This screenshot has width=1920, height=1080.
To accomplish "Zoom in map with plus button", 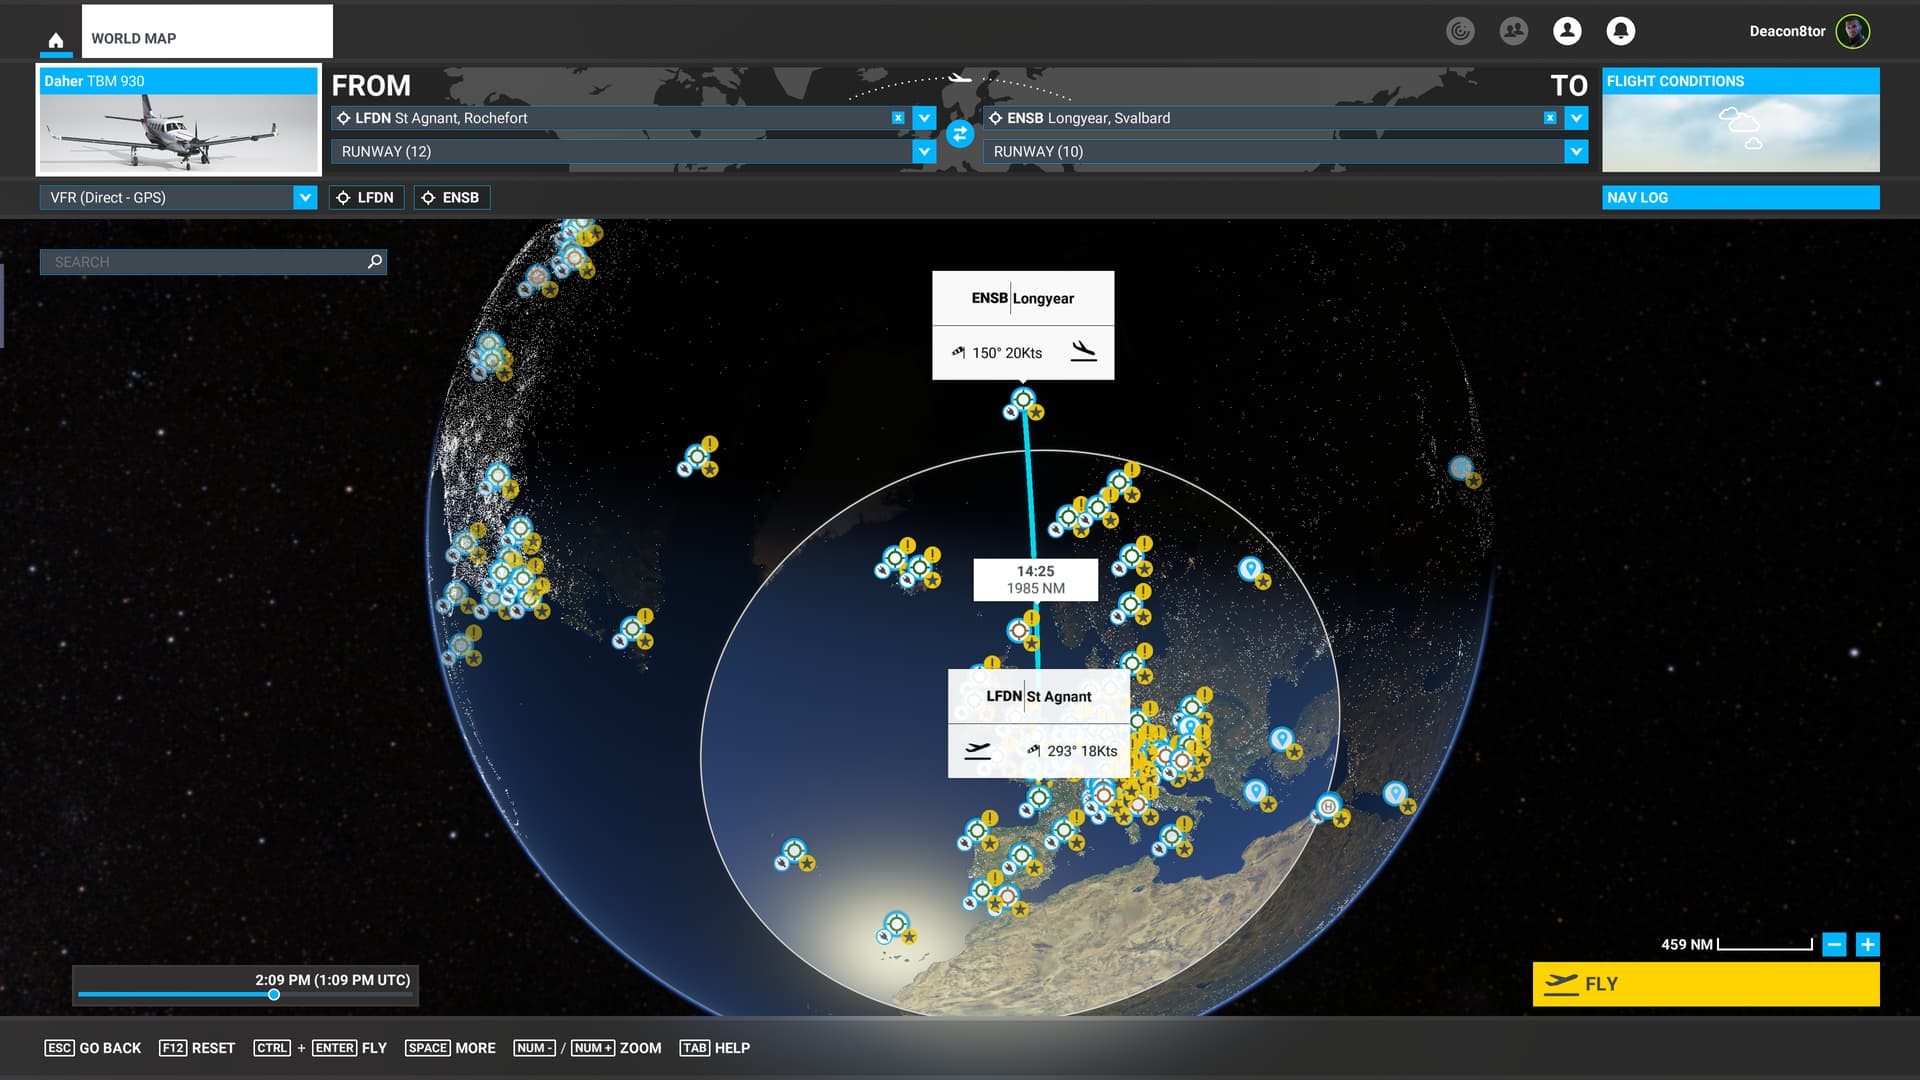I will pyautogui.click(x=1867, y=944).
